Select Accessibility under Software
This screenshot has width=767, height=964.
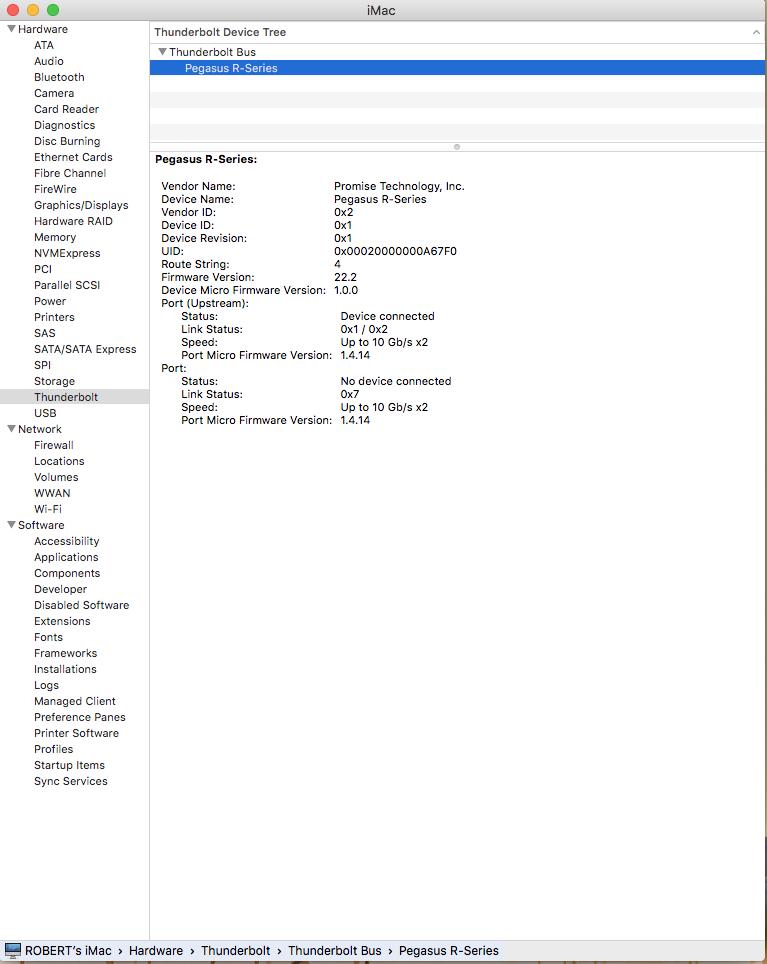click(66, 541)
